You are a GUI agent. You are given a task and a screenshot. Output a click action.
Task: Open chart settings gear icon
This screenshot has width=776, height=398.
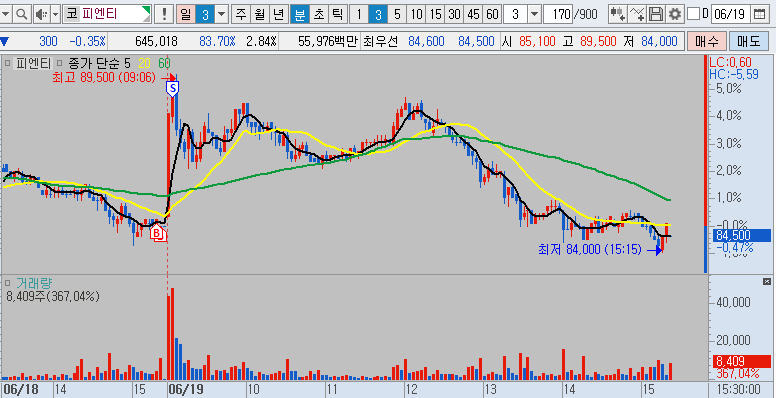(675, 14)
